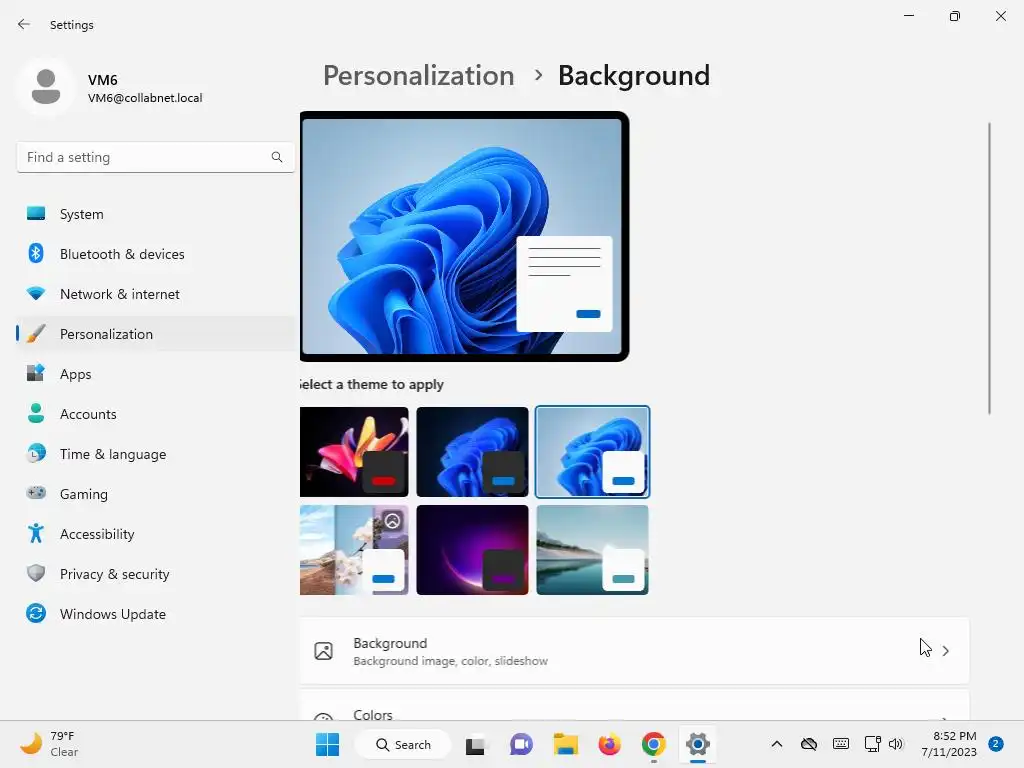Click the Windows Update refresh icon
Image resolution: width=1024 pixels, height=768 pixels.
[x=36, y=613]
